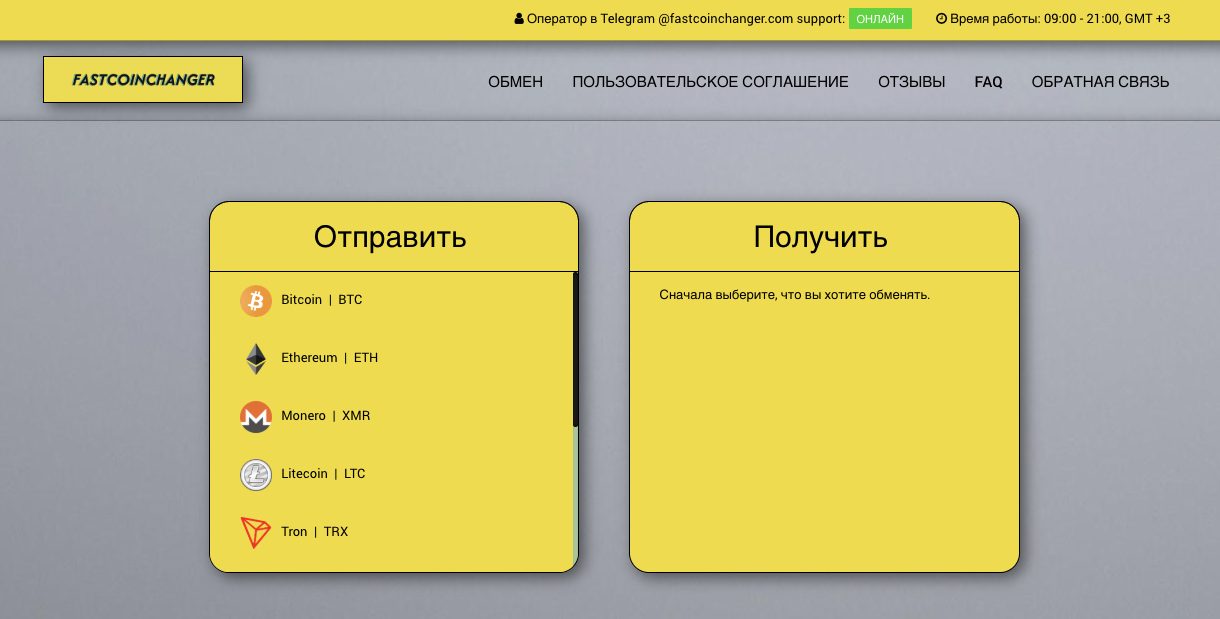Click the Отправить panel heading
The image size is (1220, 619).
click(x=390, y=237)
